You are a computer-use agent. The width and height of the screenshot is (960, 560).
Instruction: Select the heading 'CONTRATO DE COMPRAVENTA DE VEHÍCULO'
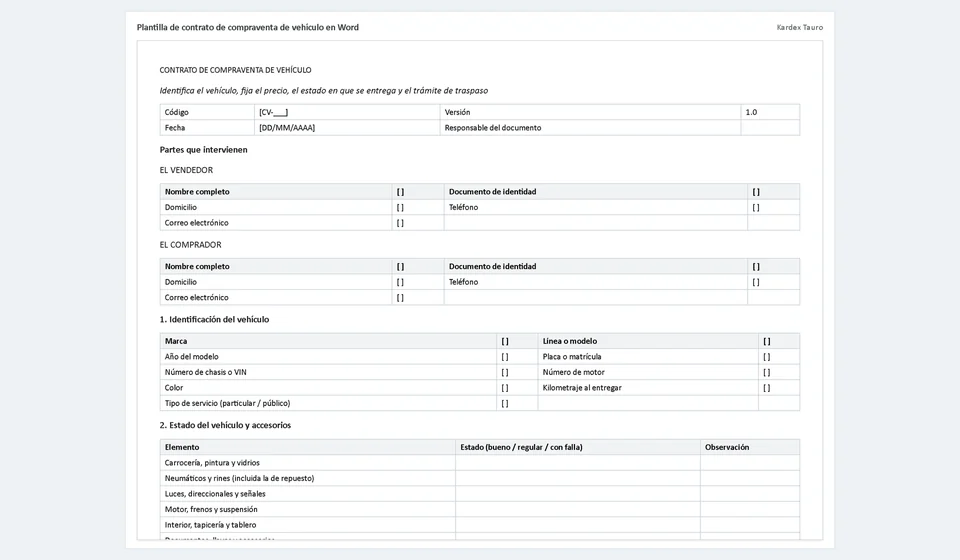click(235, 70)
